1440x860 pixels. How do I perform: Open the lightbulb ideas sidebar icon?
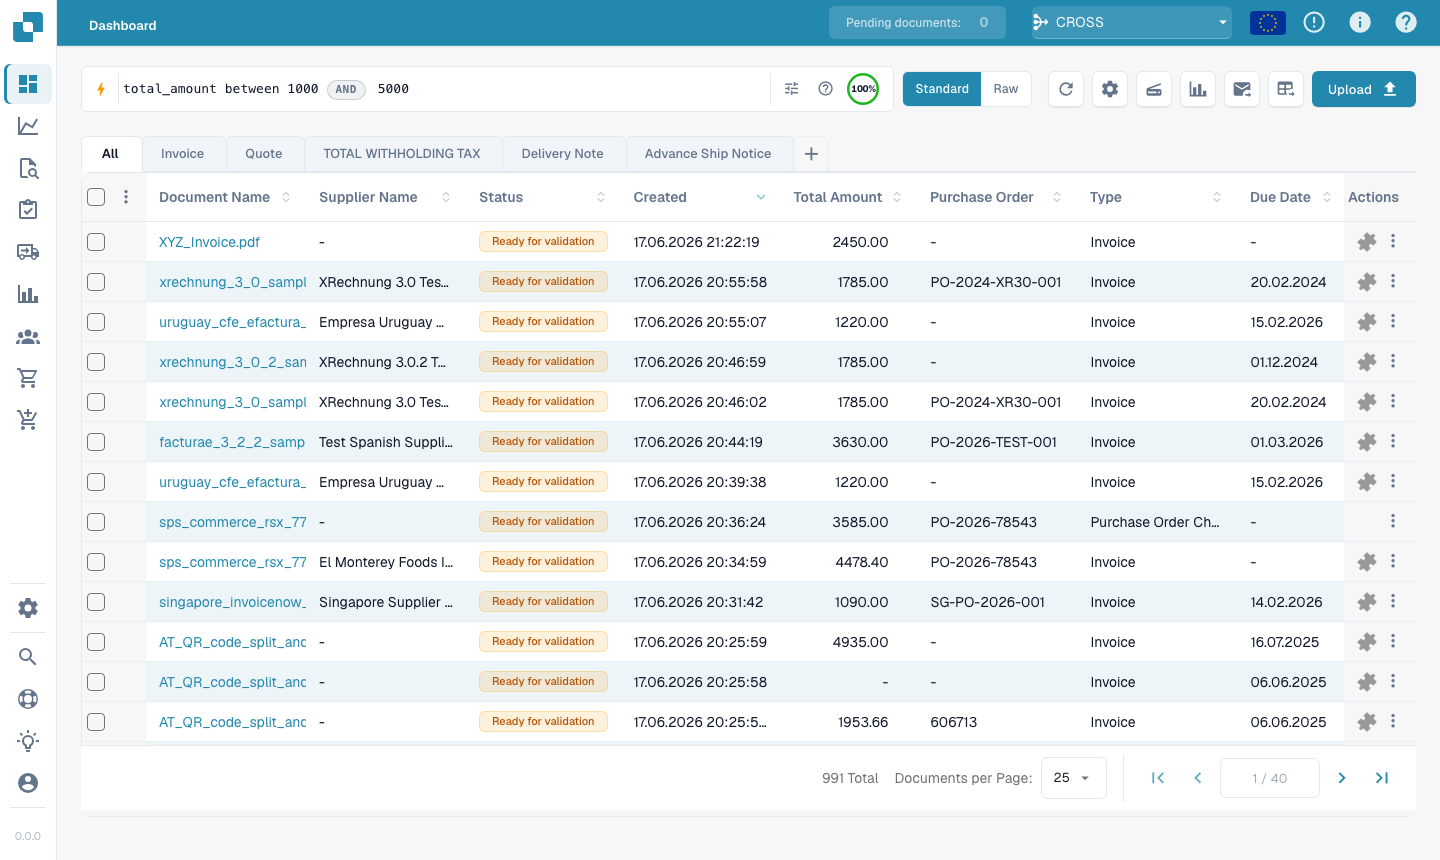point(28,741)
